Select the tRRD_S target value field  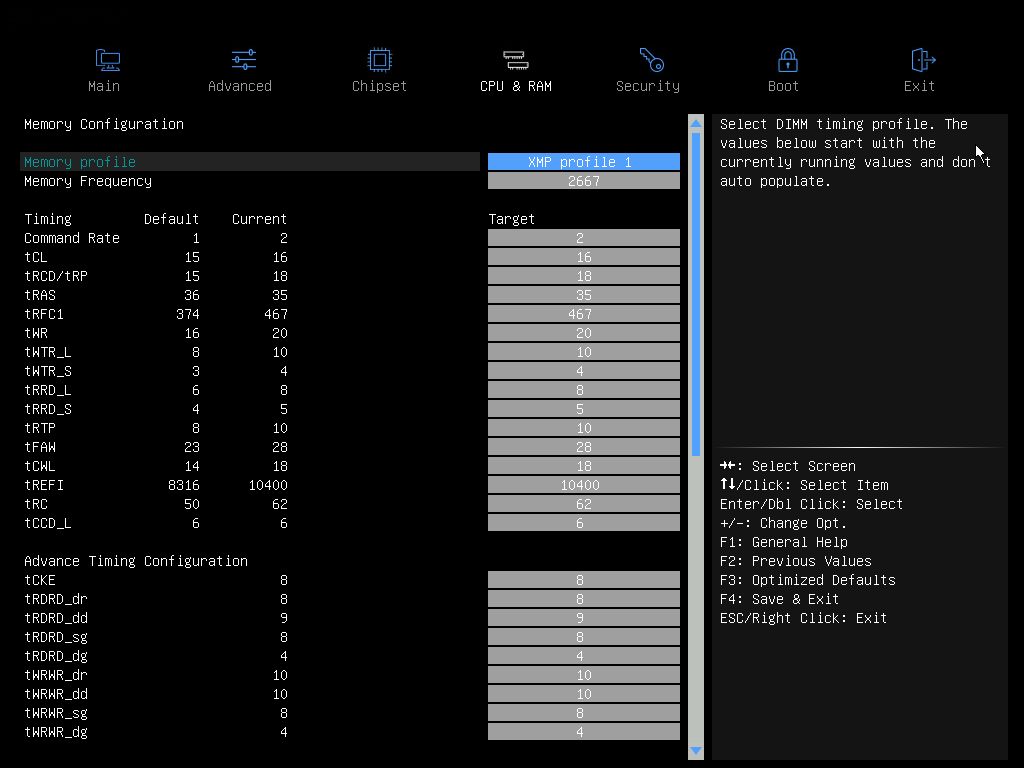(x=584, y=409)
